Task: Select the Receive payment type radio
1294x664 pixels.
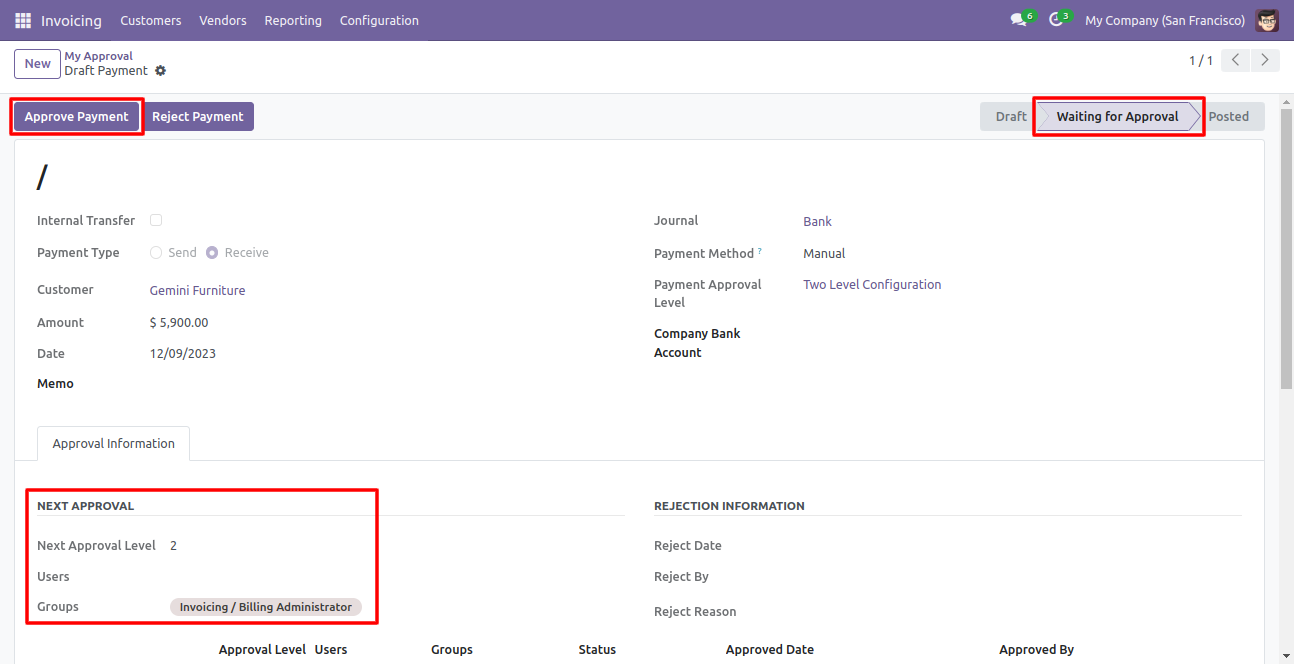Action: tap(212, 253)
